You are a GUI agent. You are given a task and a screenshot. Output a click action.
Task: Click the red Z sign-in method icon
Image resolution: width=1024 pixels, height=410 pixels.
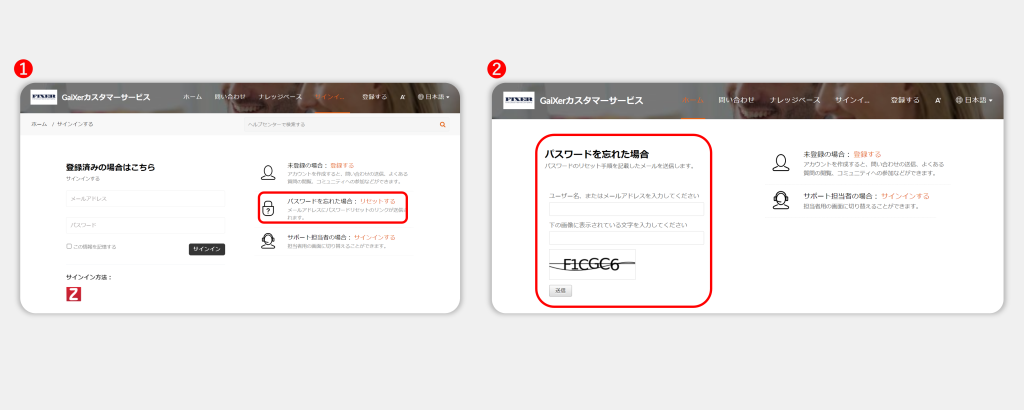pyautogui.click(x=73, y=294)
